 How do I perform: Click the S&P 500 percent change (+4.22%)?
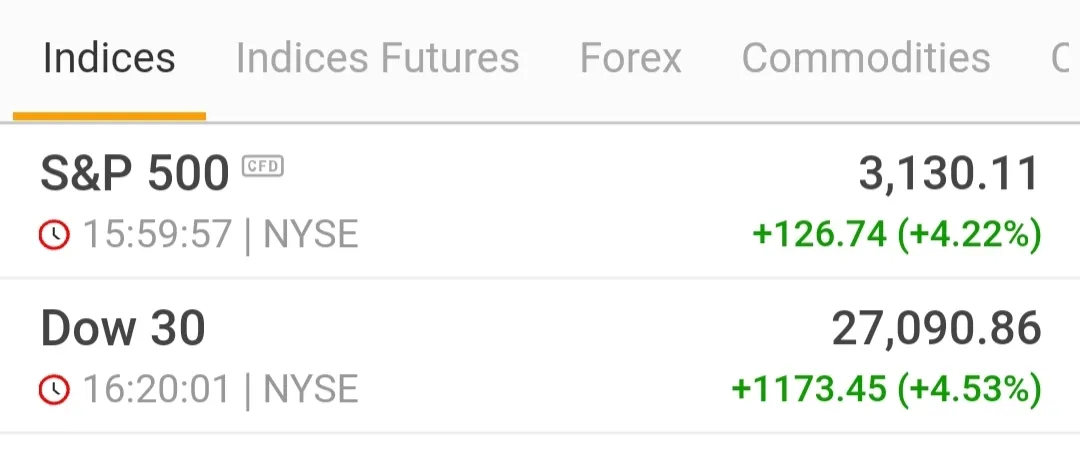pos(969,235)
